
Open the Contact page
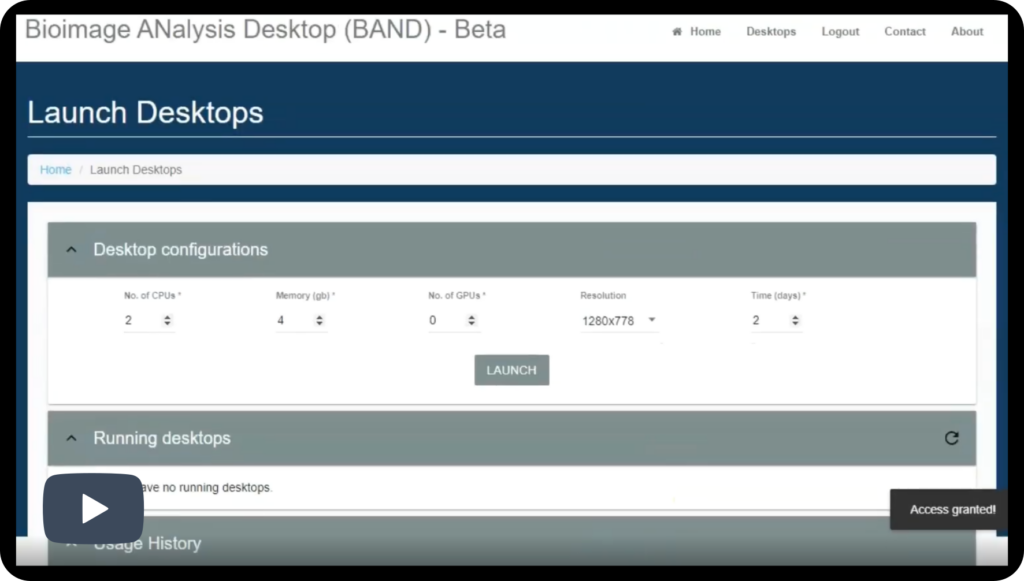(x=904, y=32)
